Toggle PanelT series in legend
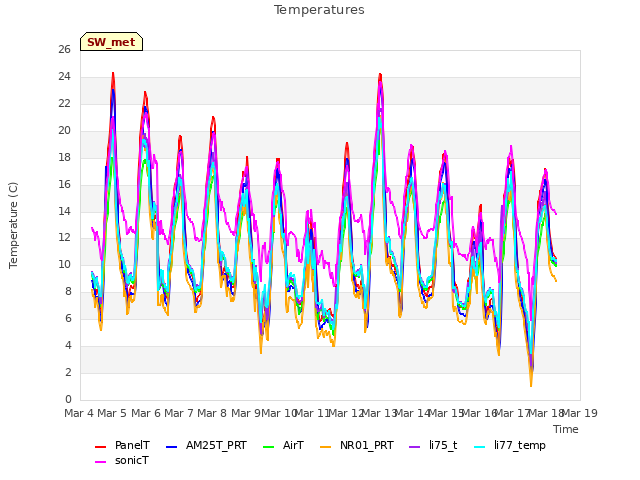The image size is (640, 480). click(x=122, y=445)
